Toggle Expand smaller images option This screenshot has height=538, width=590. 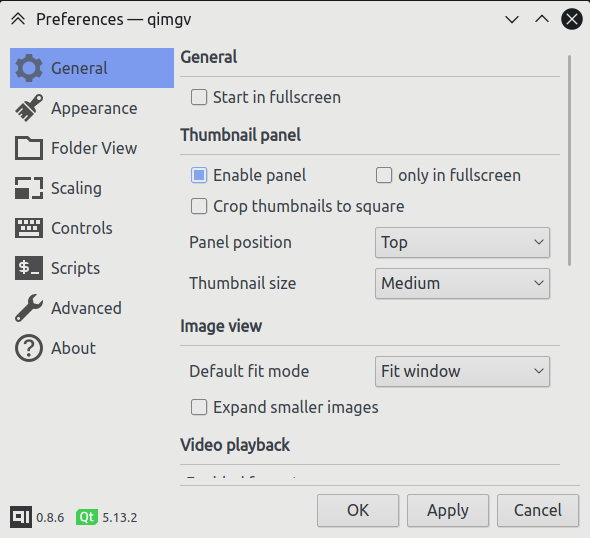199,407
